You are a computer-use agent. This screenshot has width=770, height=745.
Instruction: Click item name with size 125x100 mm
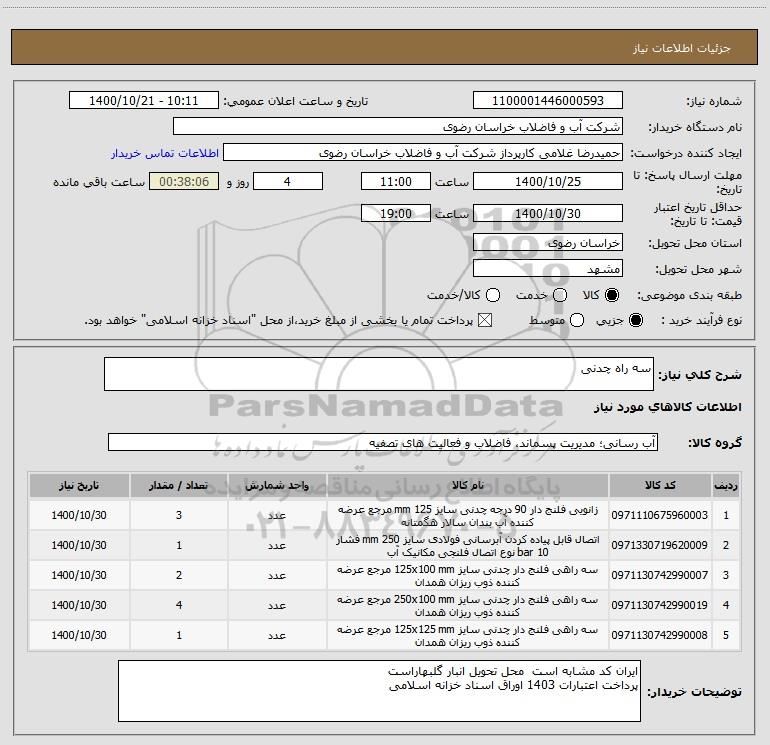(x=468, y=576)
